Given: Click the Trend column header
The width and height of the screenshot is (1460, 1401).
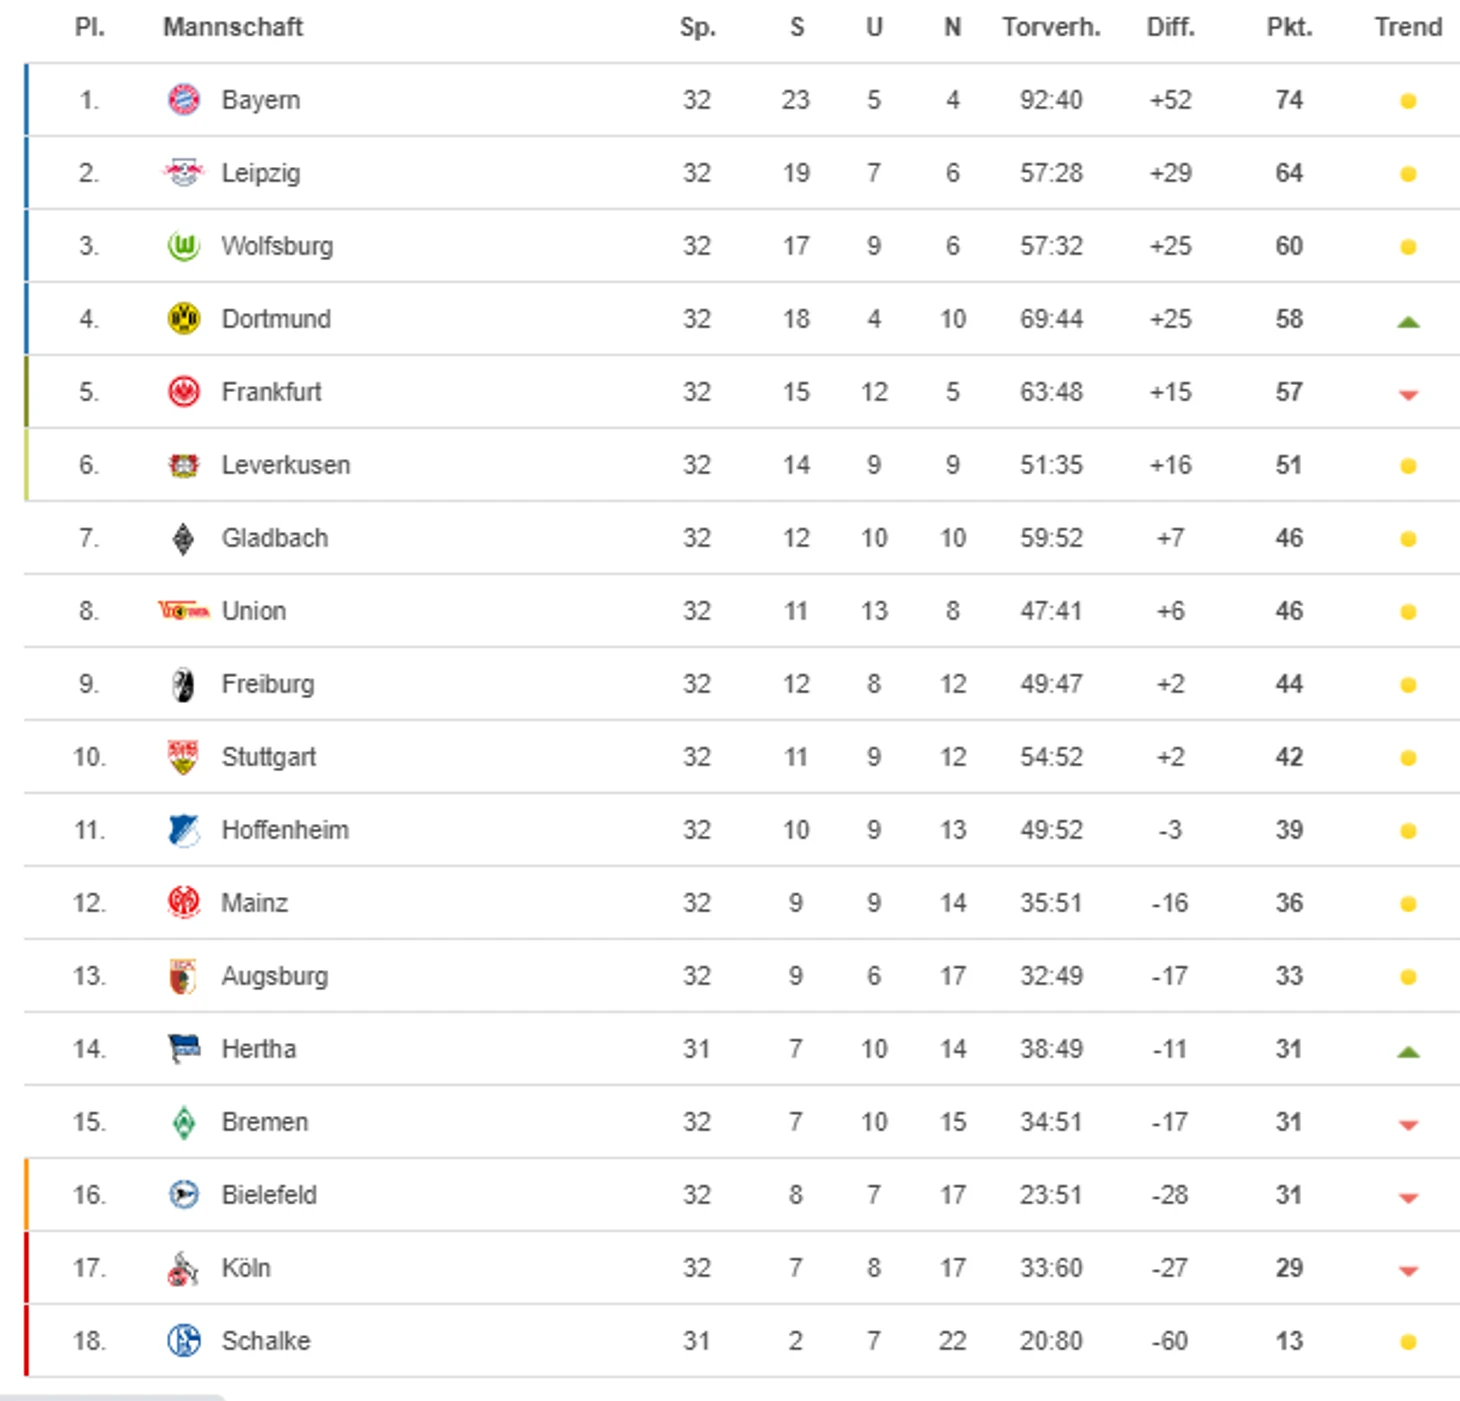Looking at the screenshot, I should pyautogui.click(x=1408, y=27).
